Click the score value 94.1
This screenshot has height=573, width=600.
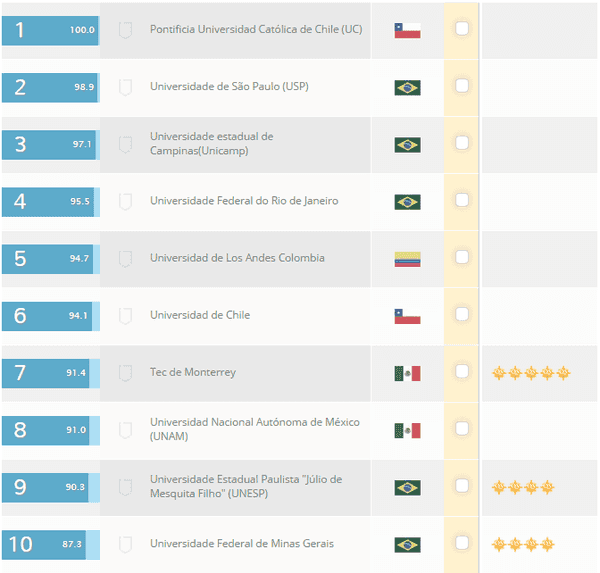78,316
